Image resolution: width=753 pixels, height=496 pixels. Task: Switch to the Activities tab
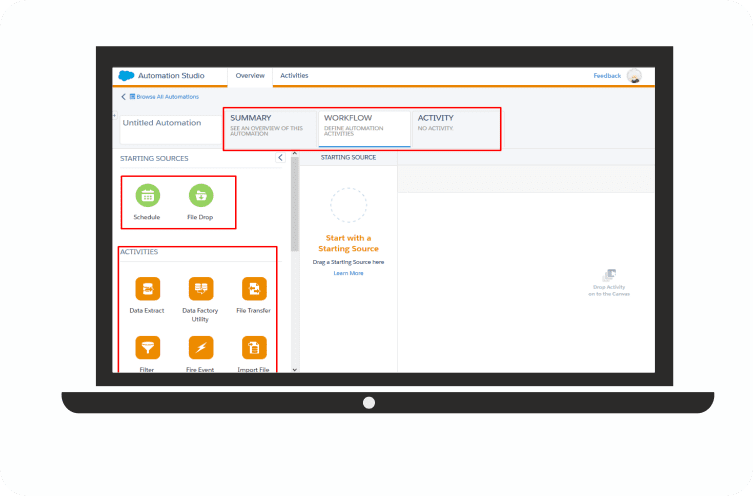(x=294, y=76)
